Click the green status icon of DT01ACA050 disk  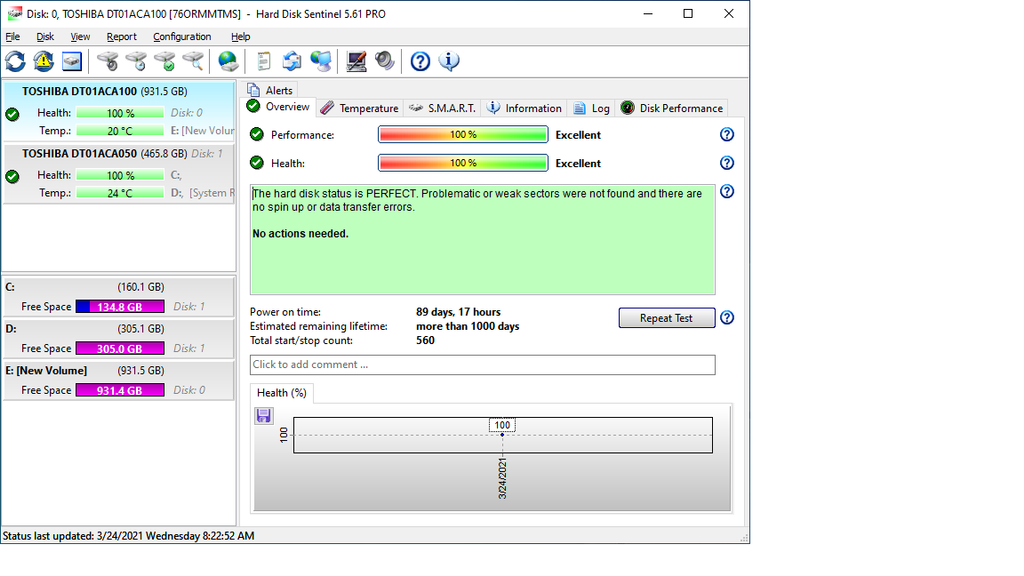[12, 176]
